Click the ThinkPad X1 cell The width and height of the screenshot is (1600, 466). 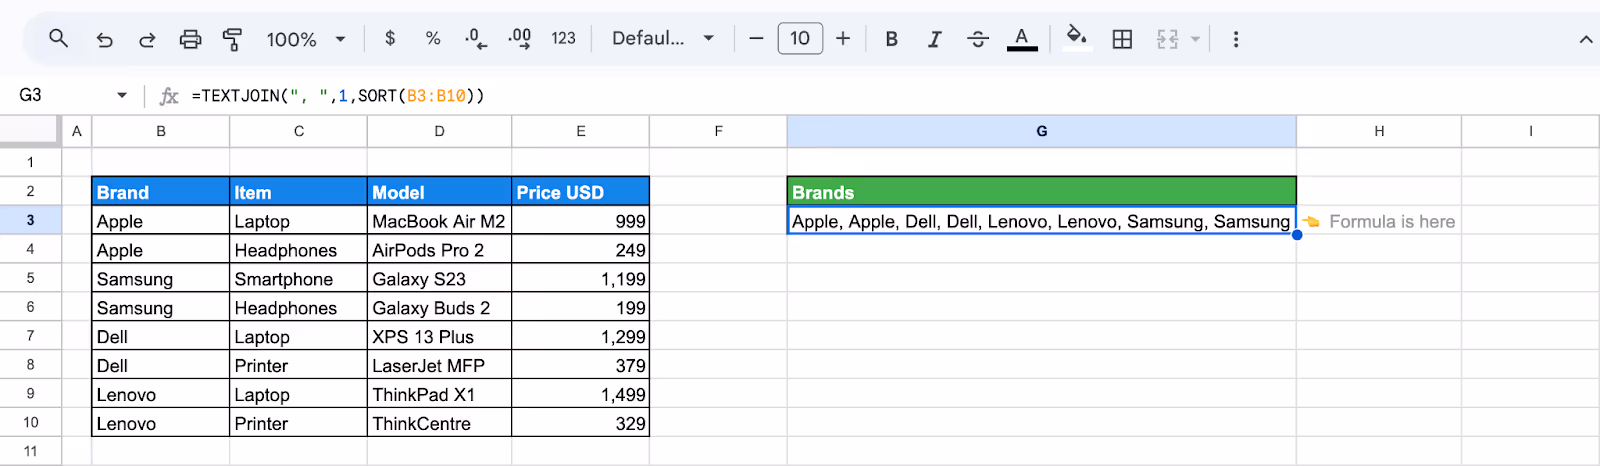coord(440,395)
